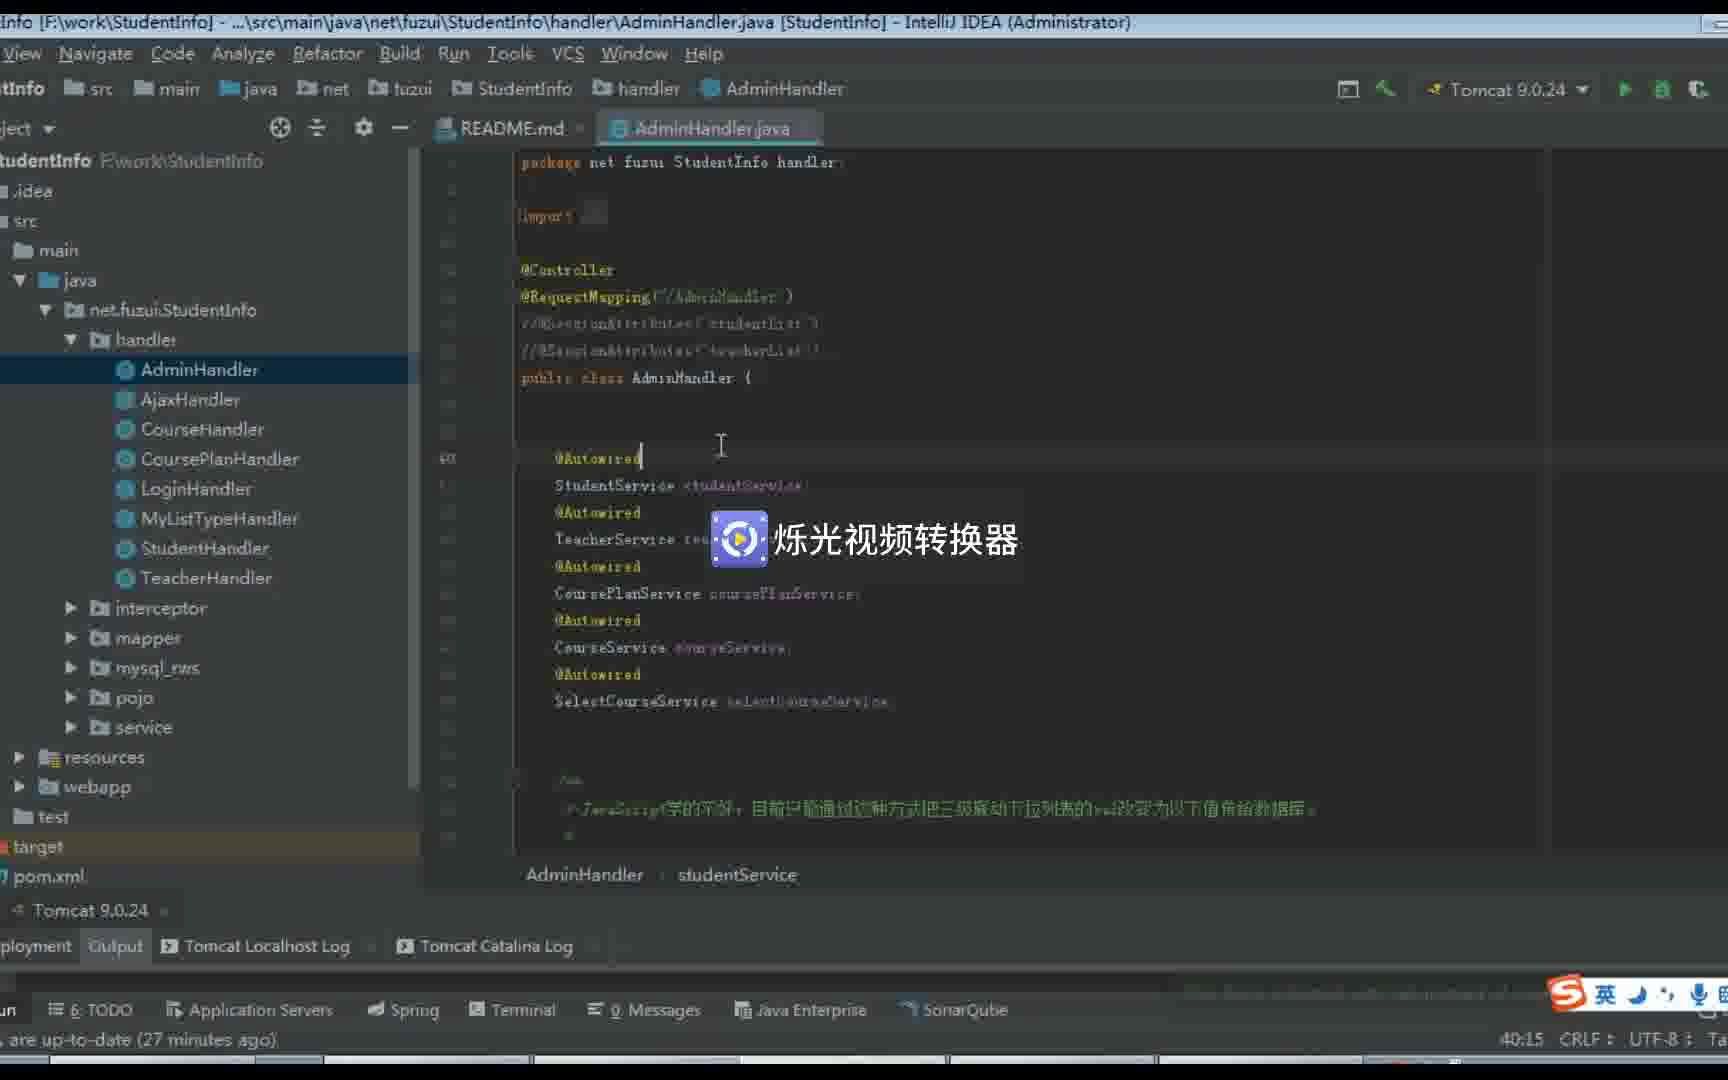Open the TODO tool window
The width and height of the screenshot is (1728, 1080).
[x=91, y=1010]
